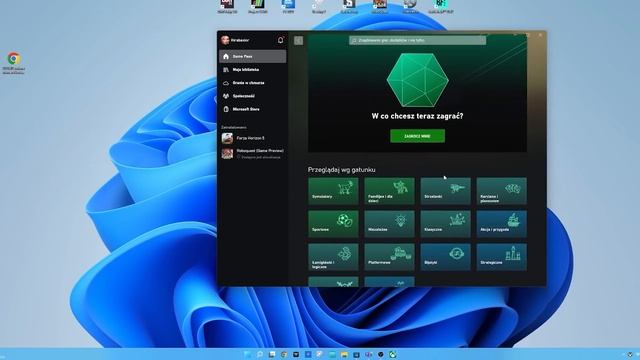Open the Niezależne genre tile

coord(389,224)
